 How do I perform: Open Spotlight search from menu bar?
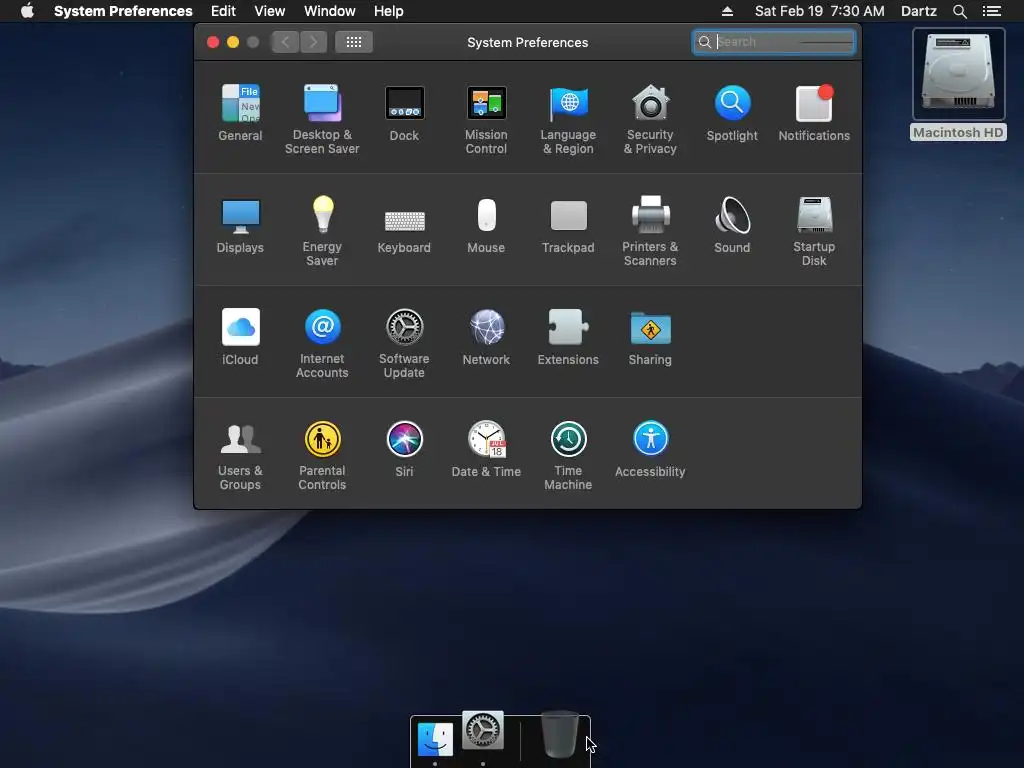[959, 11]
